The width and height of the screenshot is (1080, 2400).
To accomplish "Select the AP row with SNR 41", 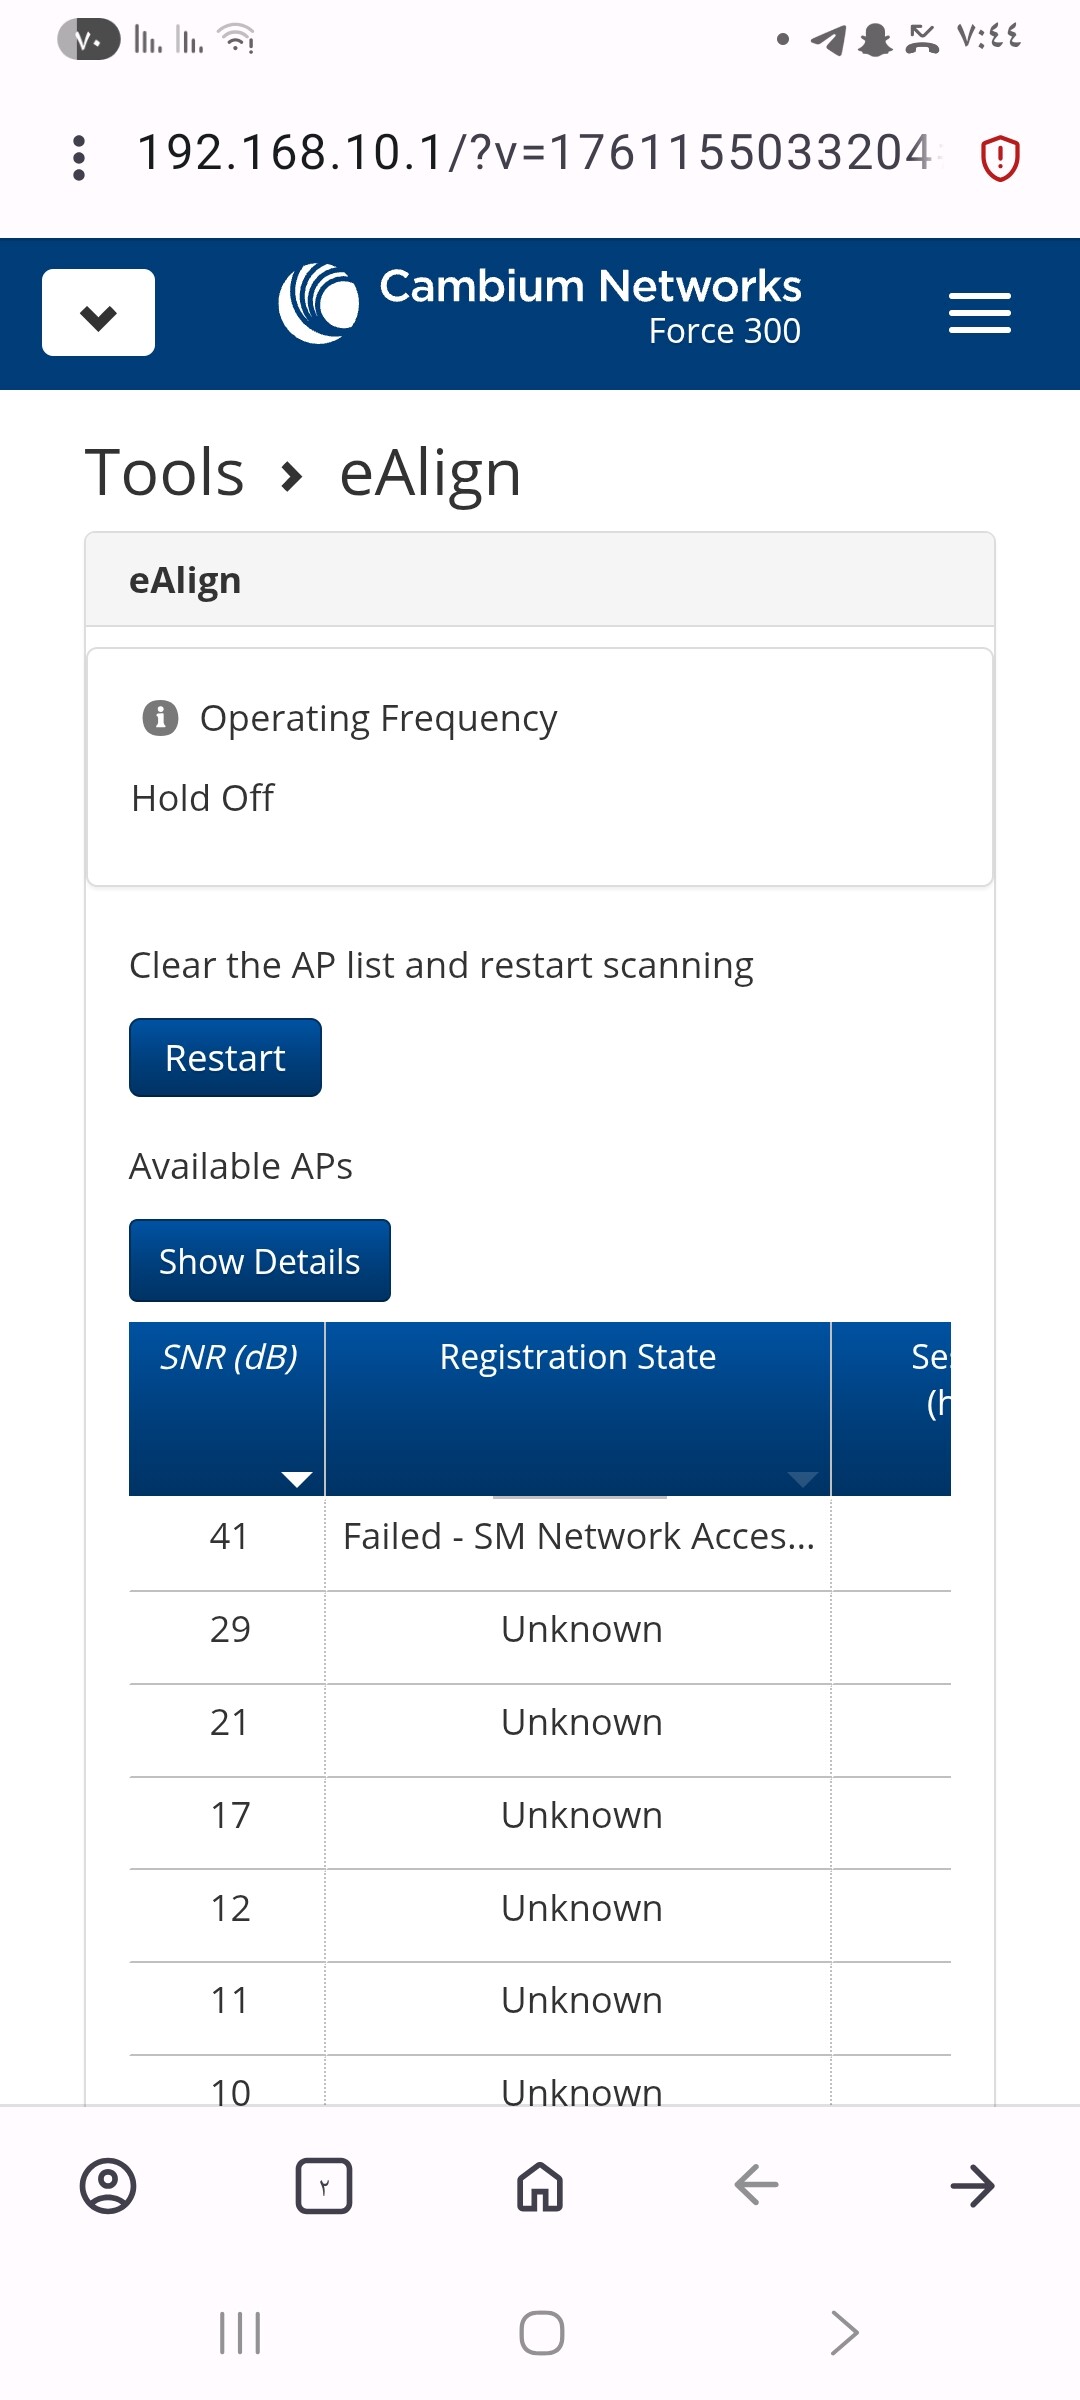I will [540, 1537].
